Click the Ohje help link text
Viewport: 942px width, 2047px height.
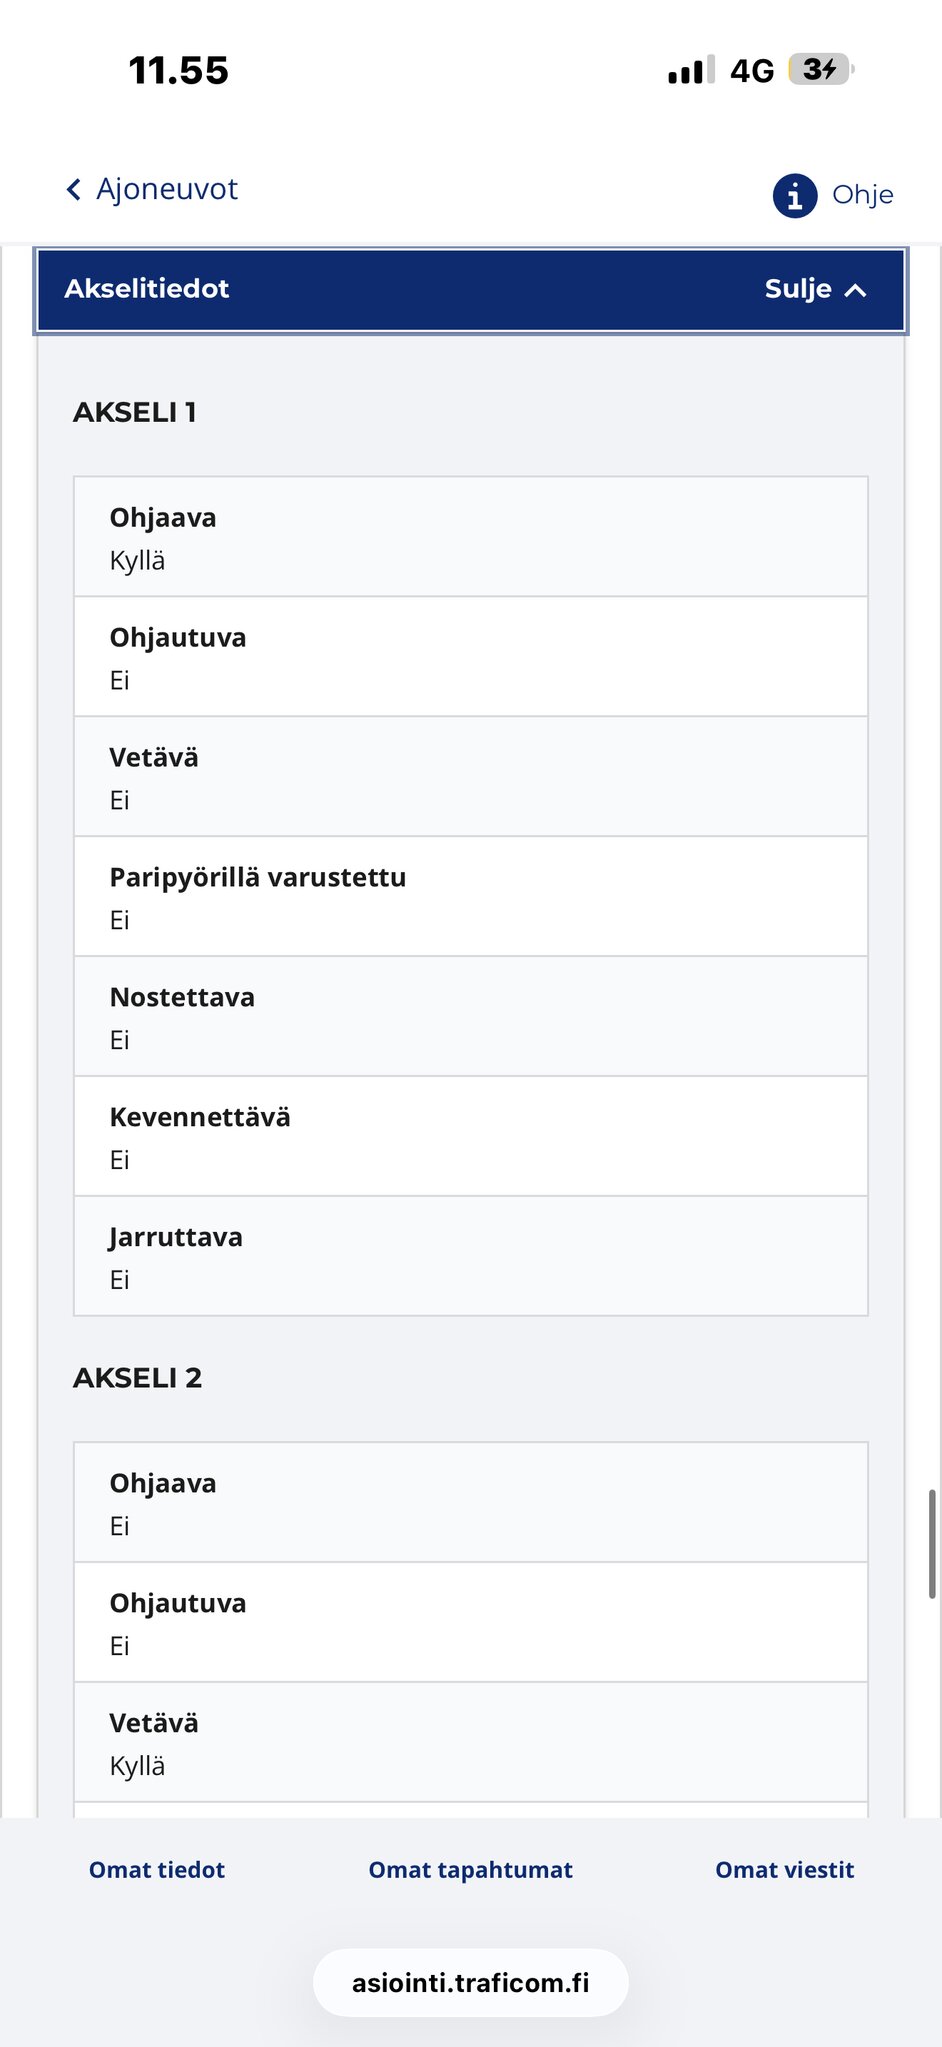pos(862,195)
